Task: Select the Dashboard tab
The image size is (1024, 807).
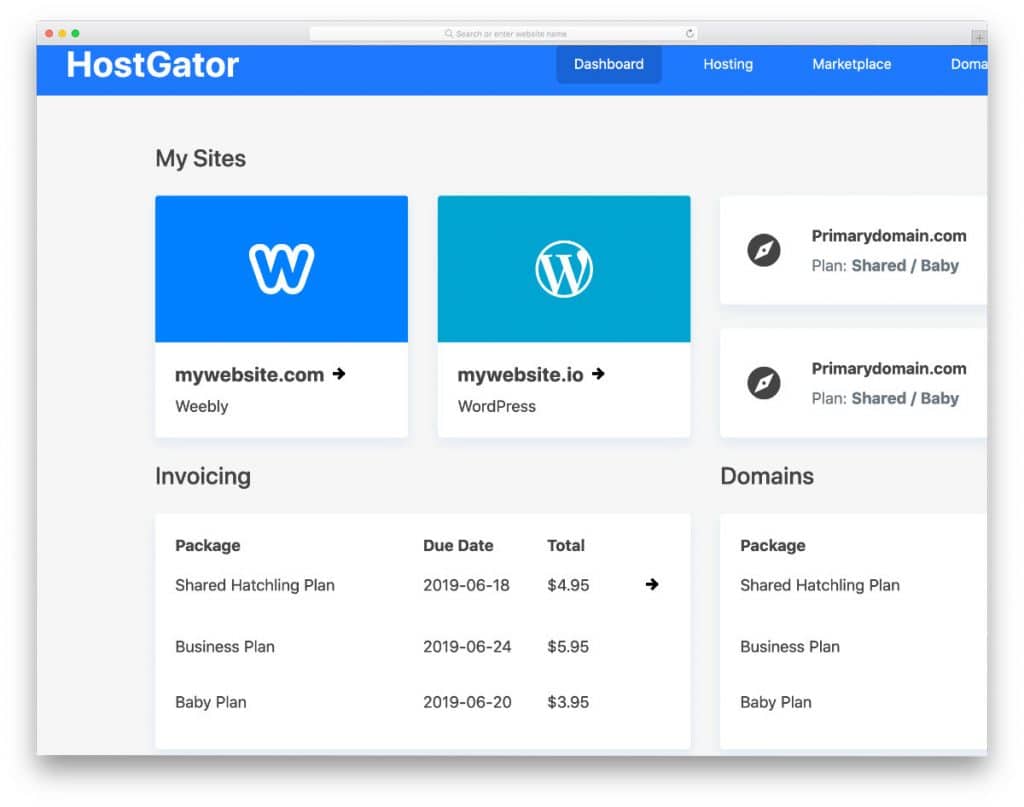Action: click(608, 64)
